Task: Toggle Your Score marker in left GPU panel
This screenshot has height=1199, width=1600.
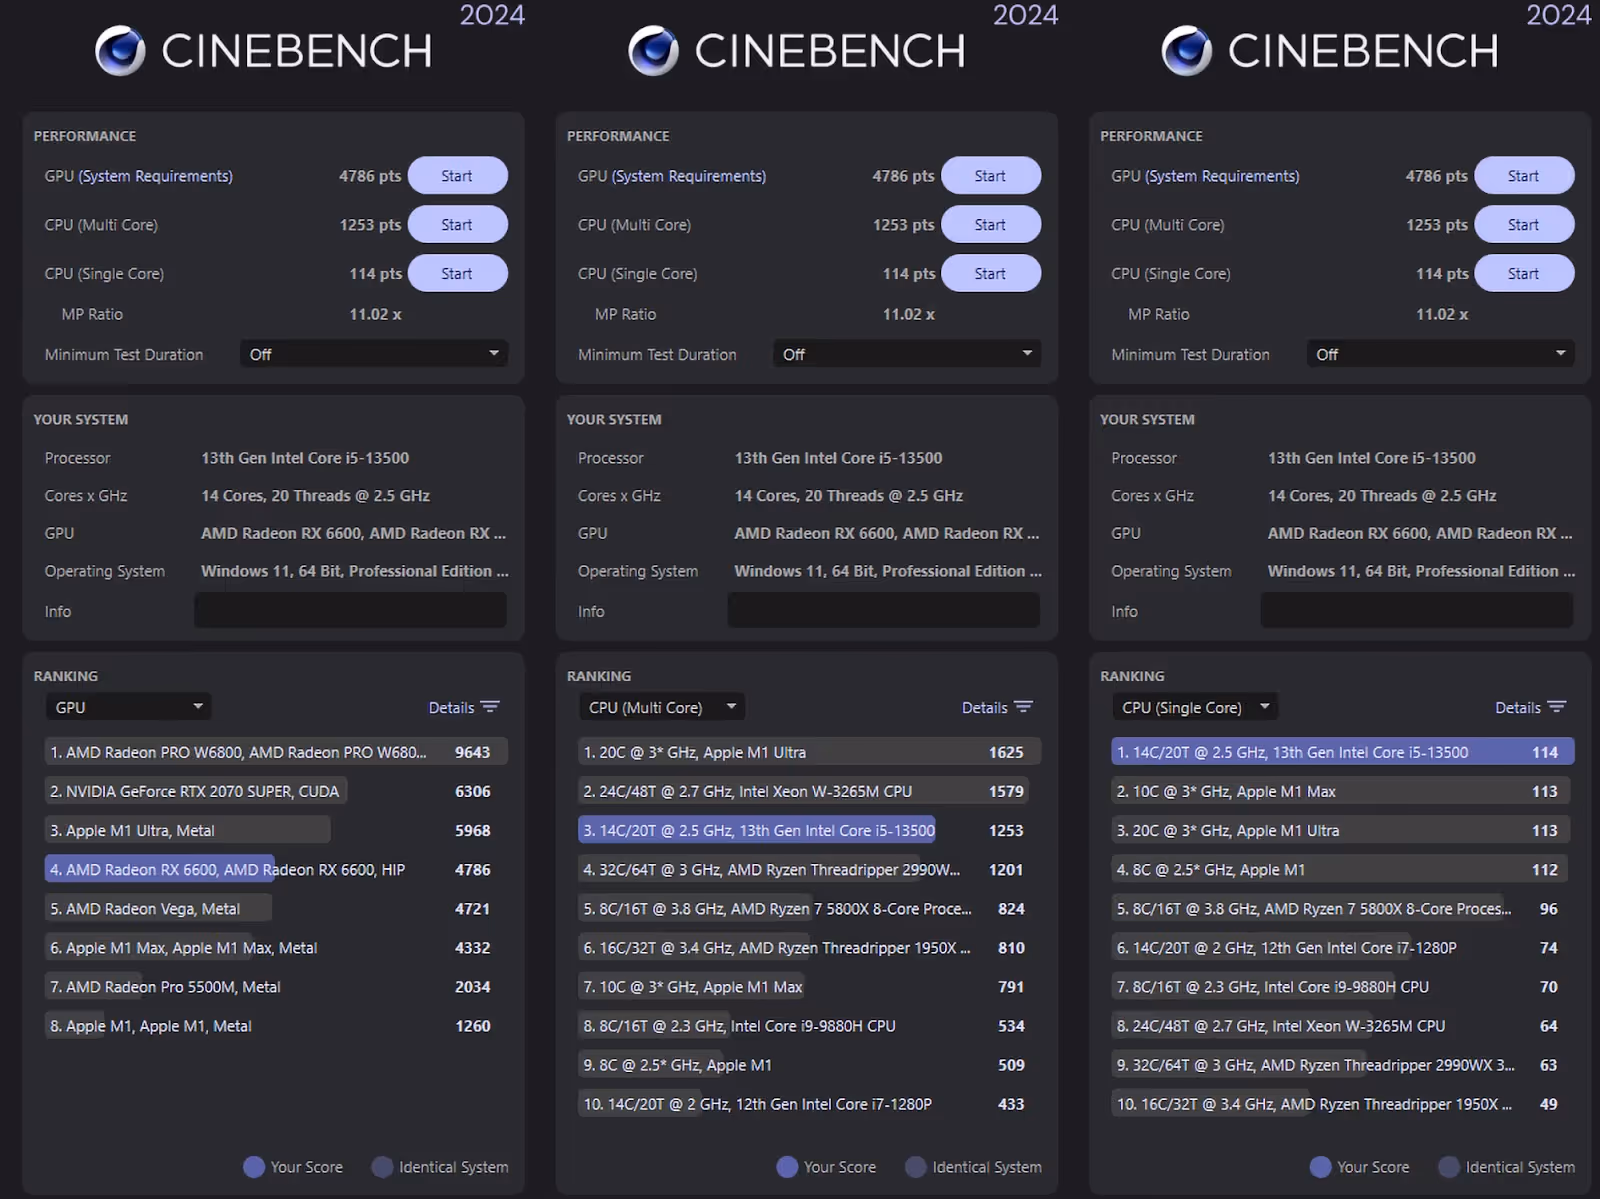Action: (254, 1167)
